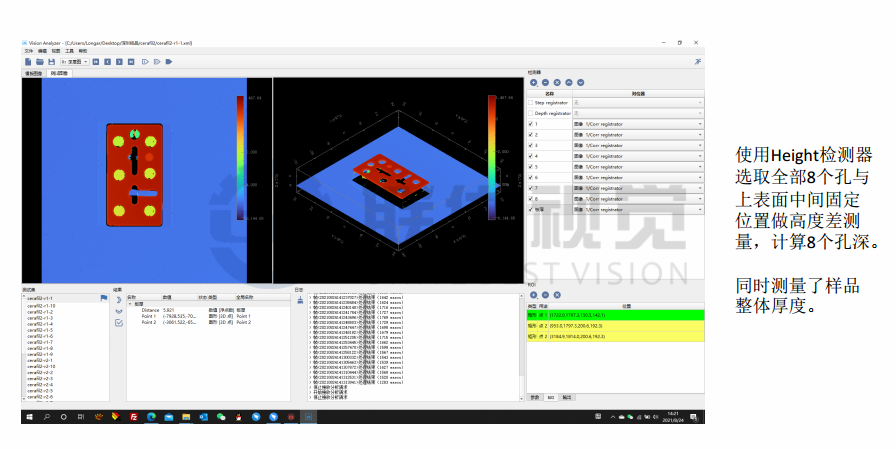Open the locator dropdown for detector 8
The width and height of the screenshot is (896, 449).
point(700,199)
